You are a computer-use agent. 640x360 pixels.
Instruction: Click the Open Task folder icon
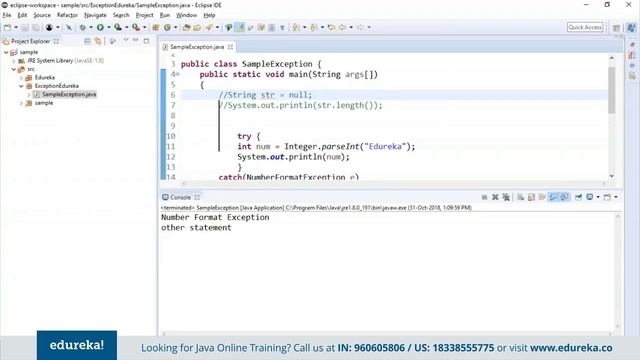[197, 27]
